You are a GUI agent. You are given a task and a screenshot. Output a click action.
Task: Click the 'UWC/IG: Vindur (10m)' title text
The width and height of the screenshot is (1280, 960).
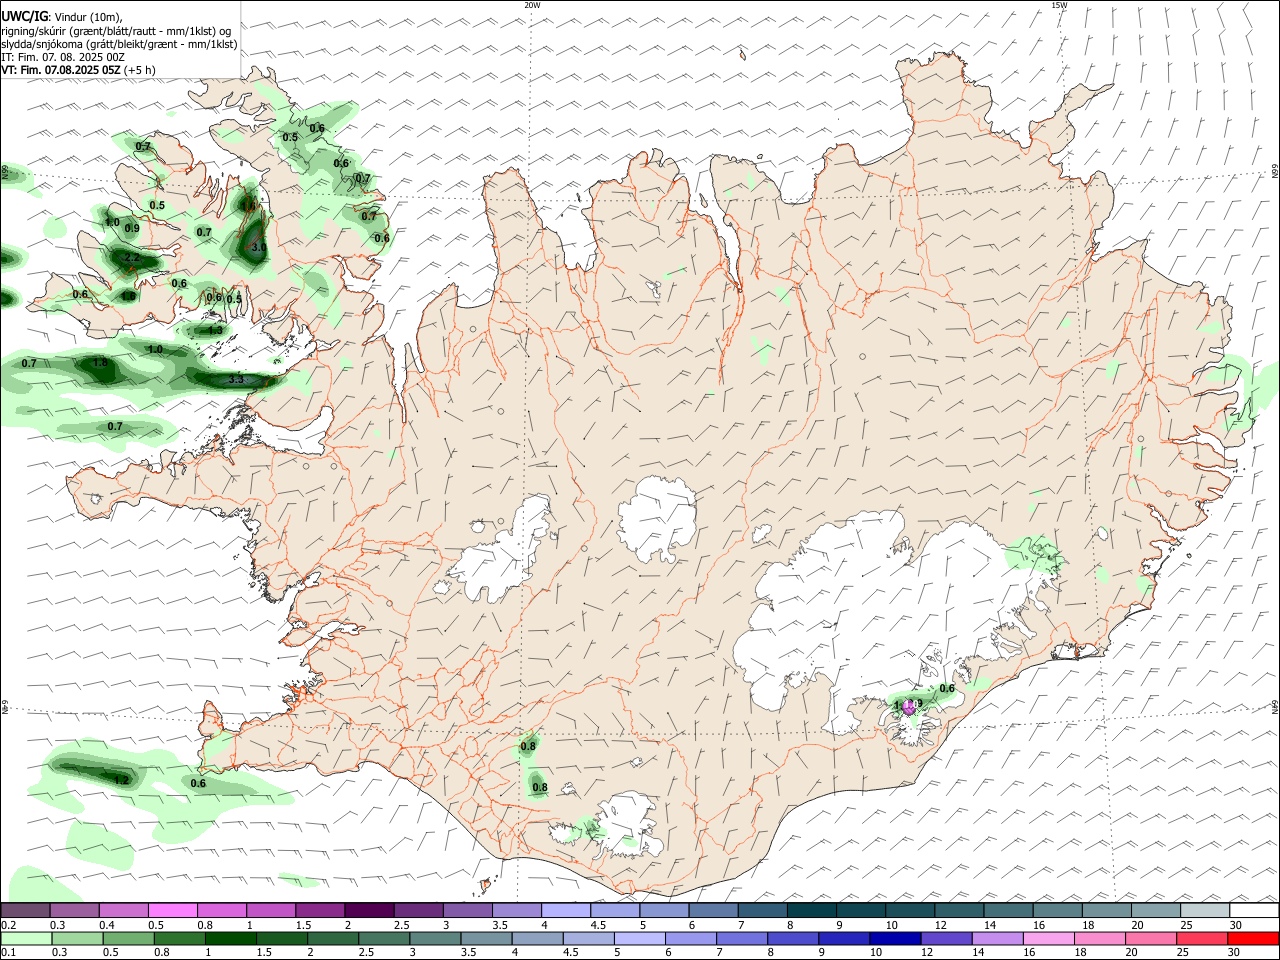tap(62, 16)
